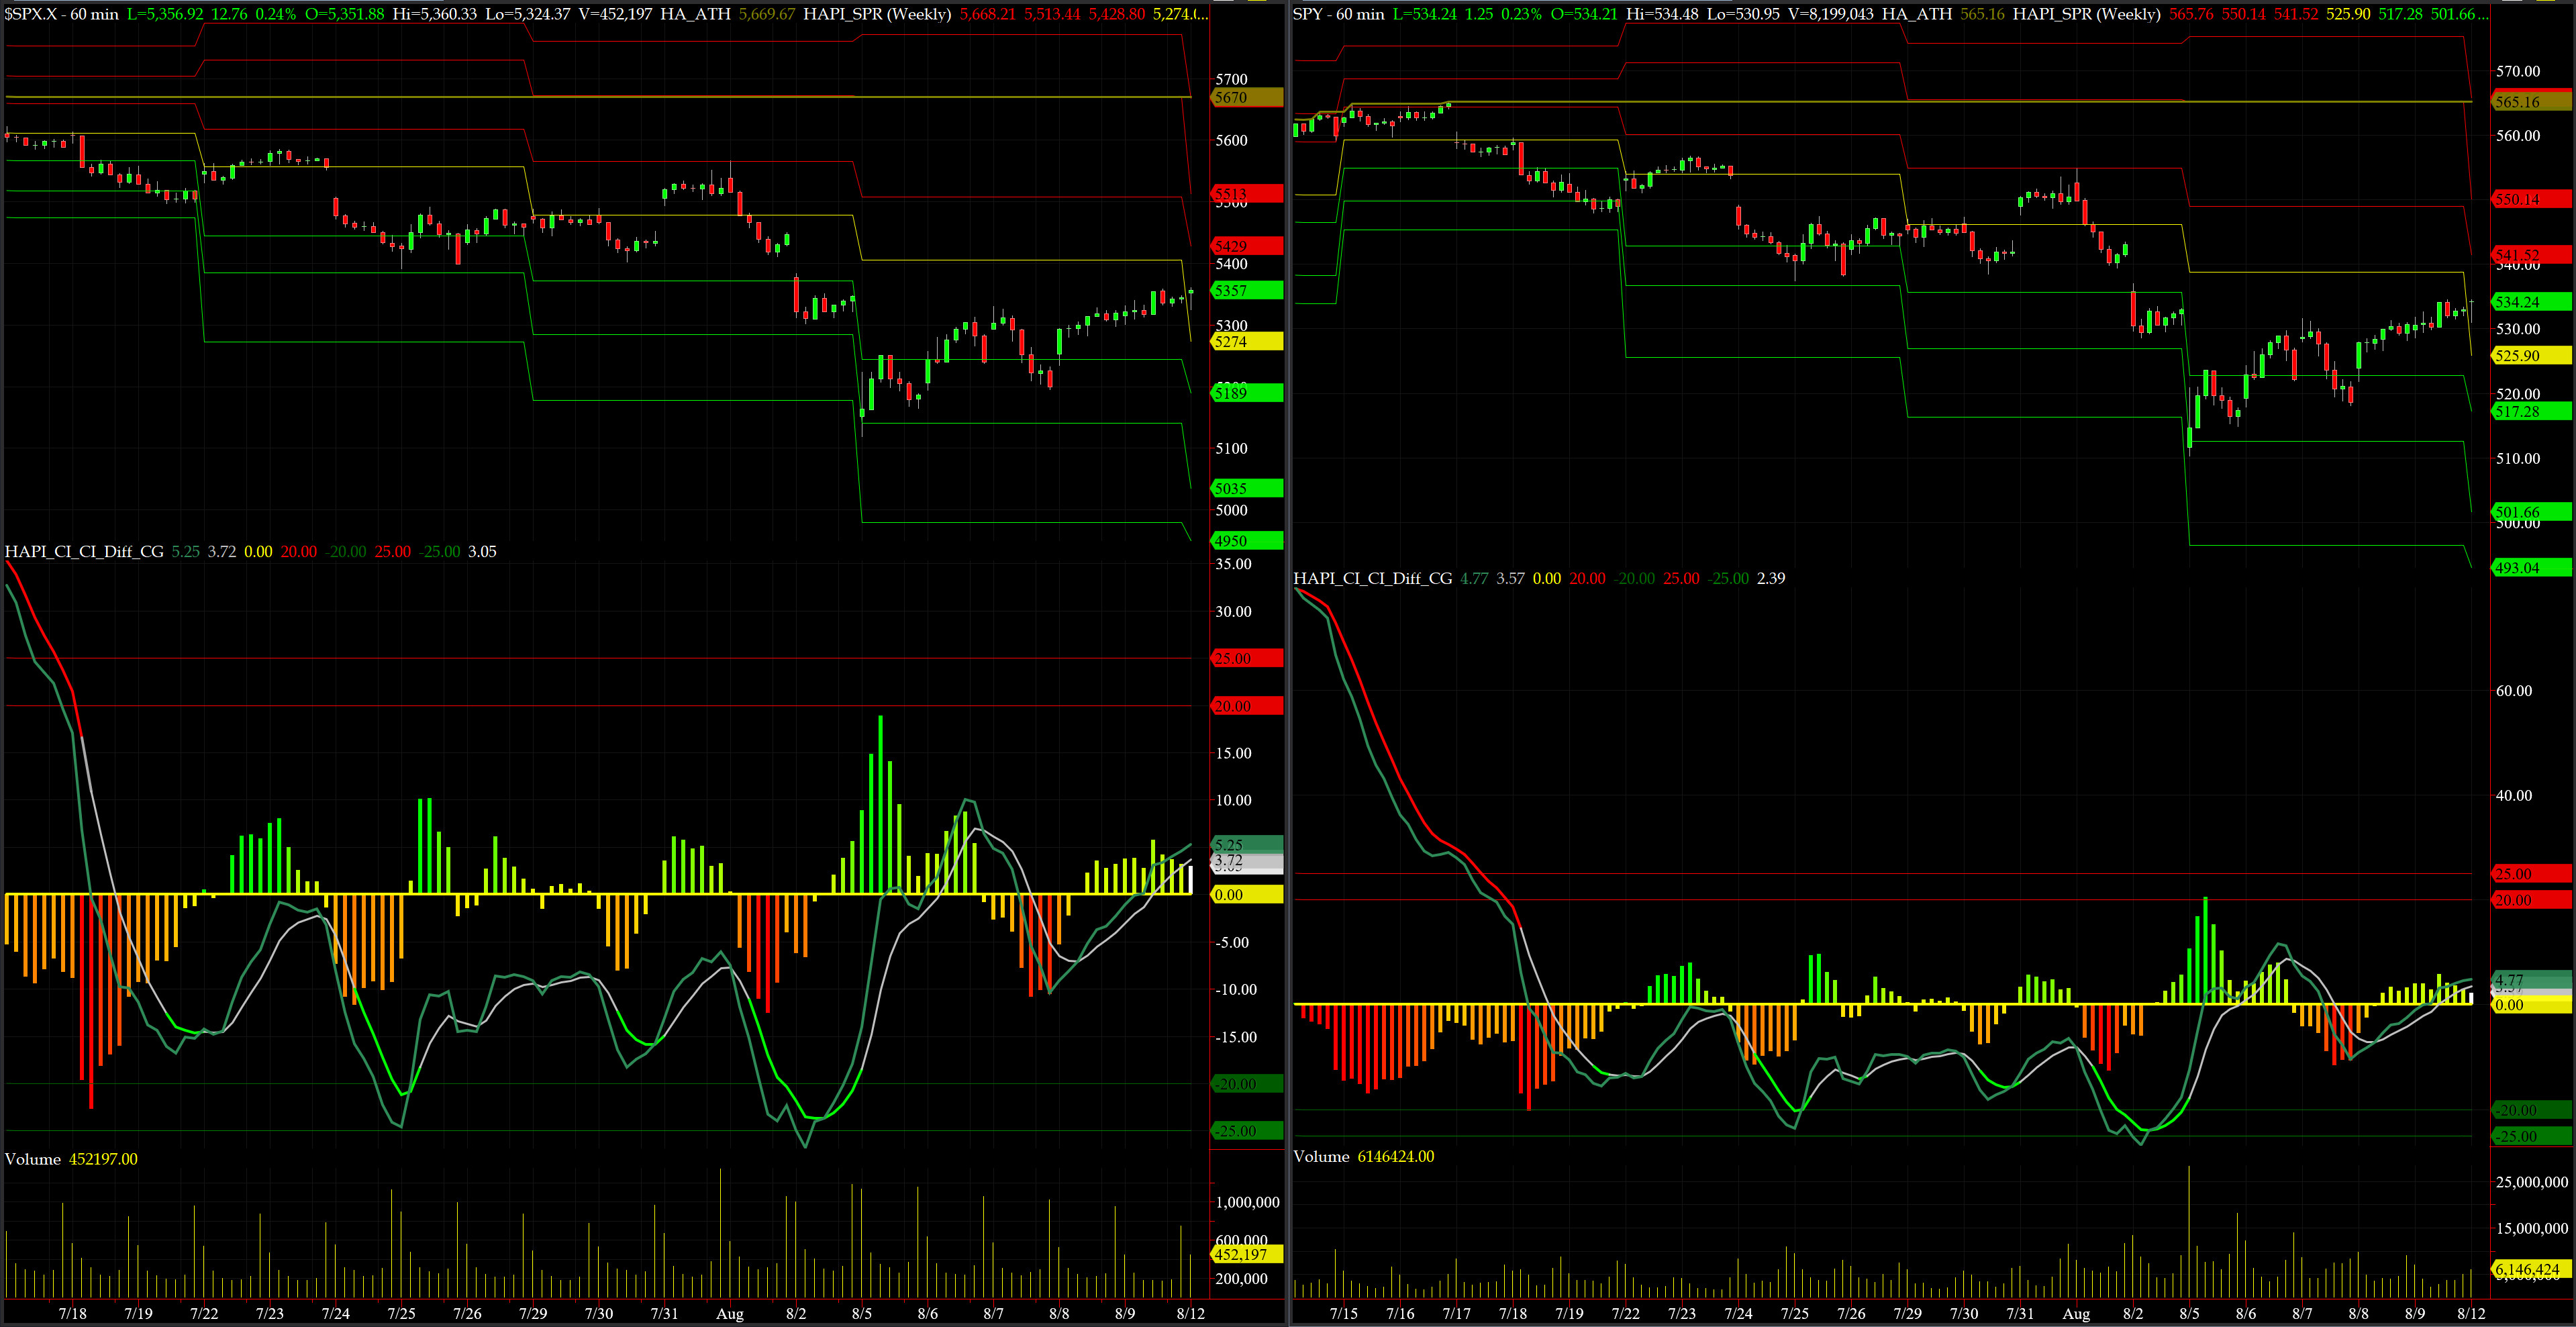Click the SPY 60 min chart title

[1338, 14]
